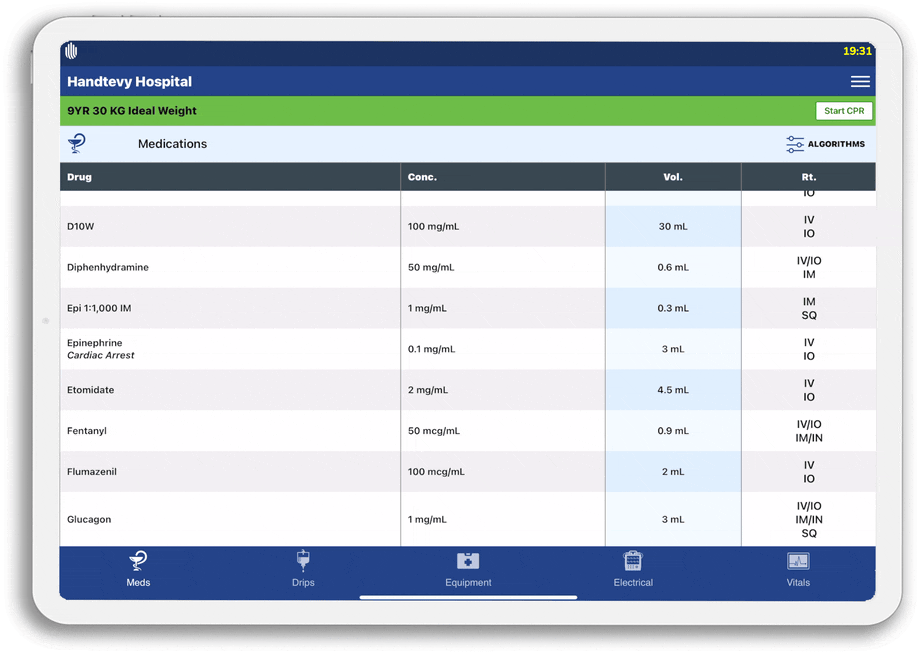Open the hamburger menu icon

click(859, 82)
